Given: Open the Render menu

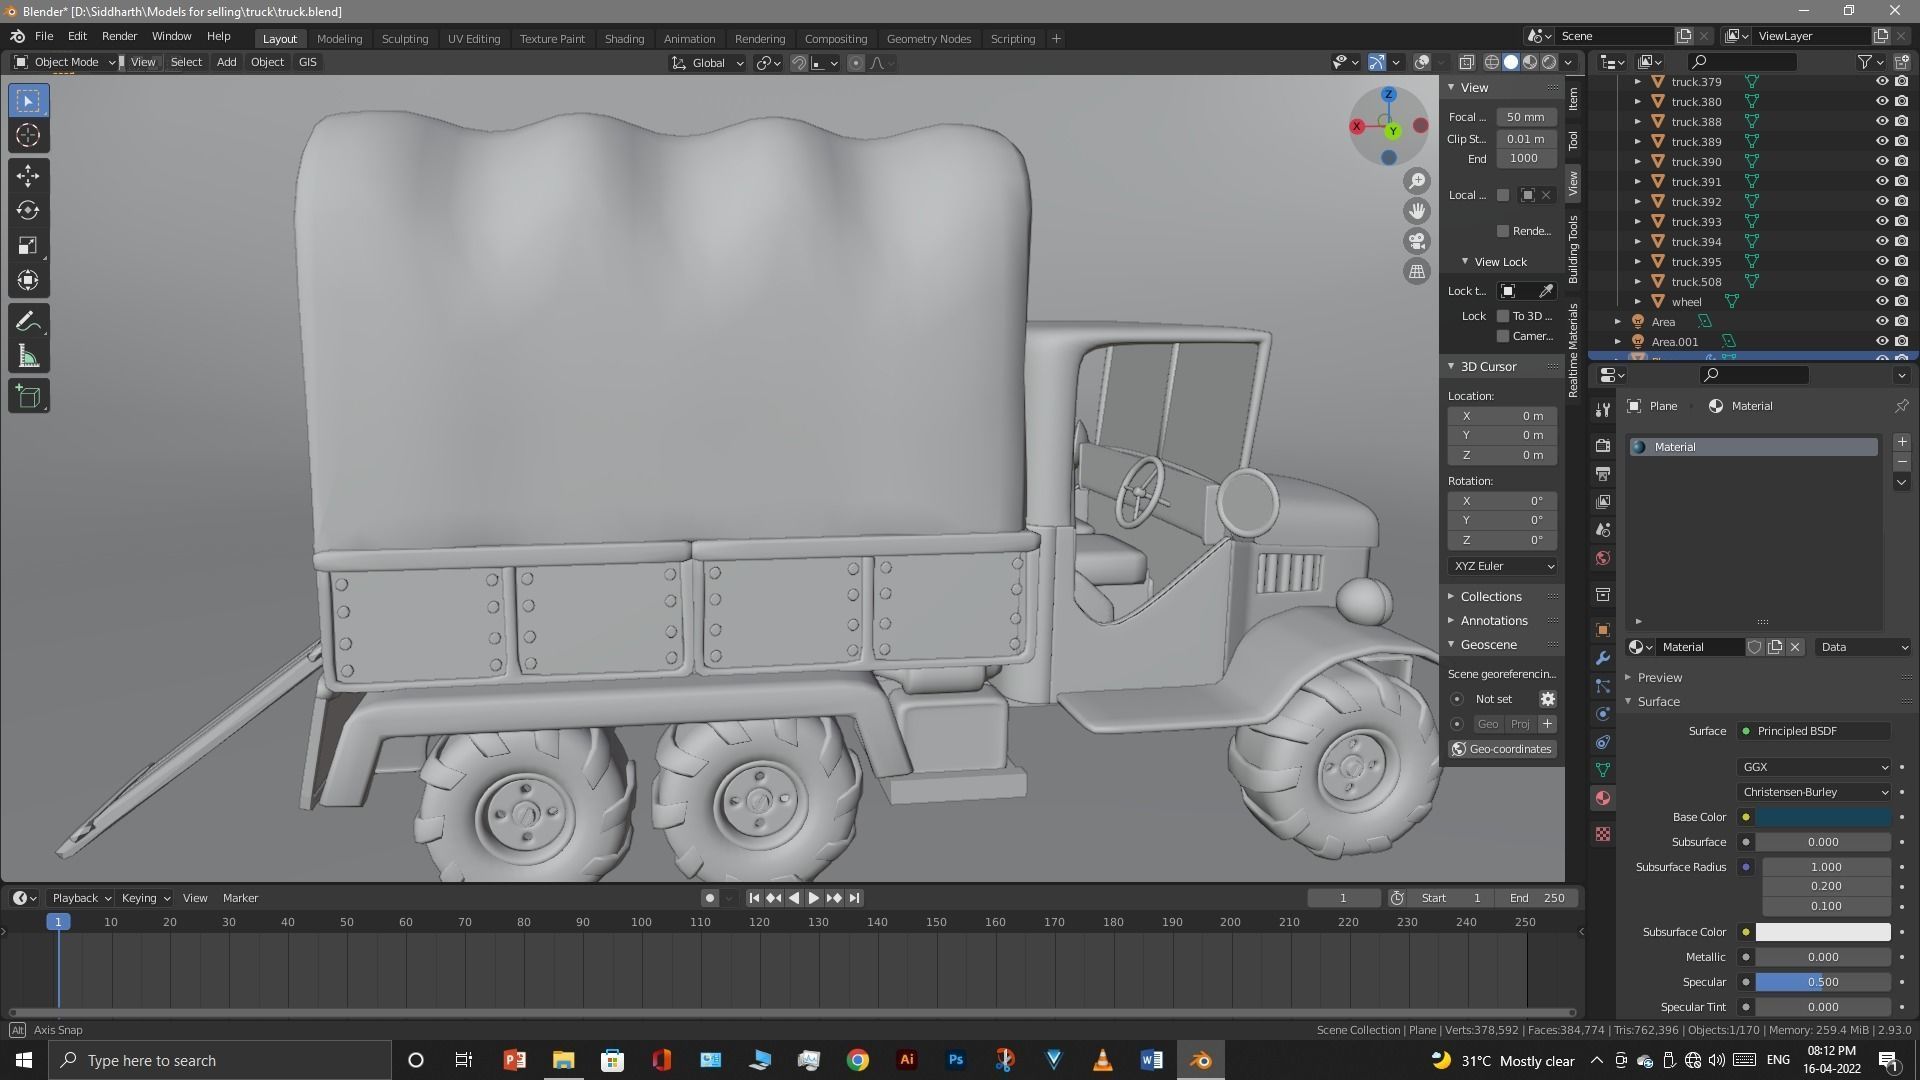Looking at the screenshot, I should tap(119, 36).
